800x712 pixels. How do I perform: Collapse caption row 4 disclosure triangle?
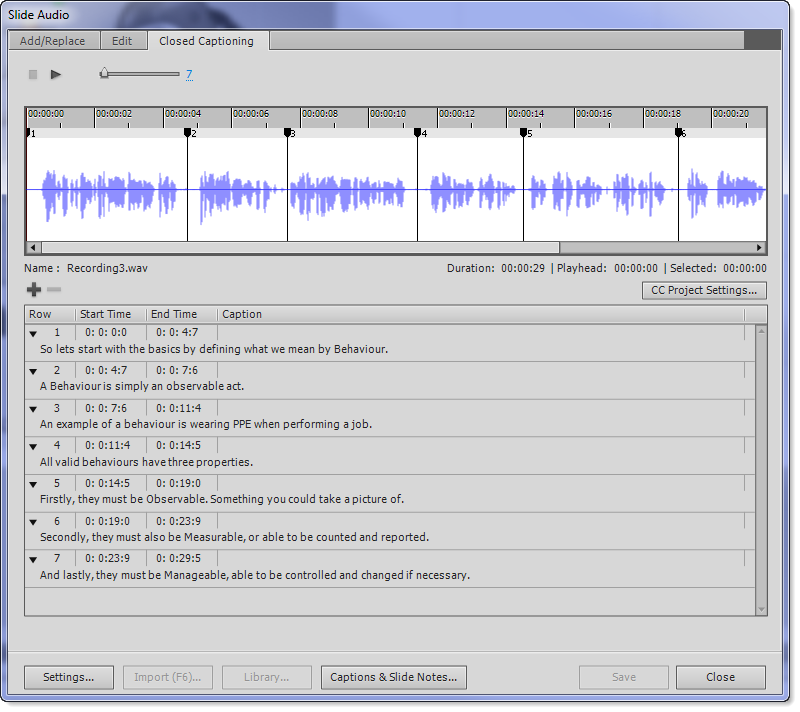pos(33,446)
